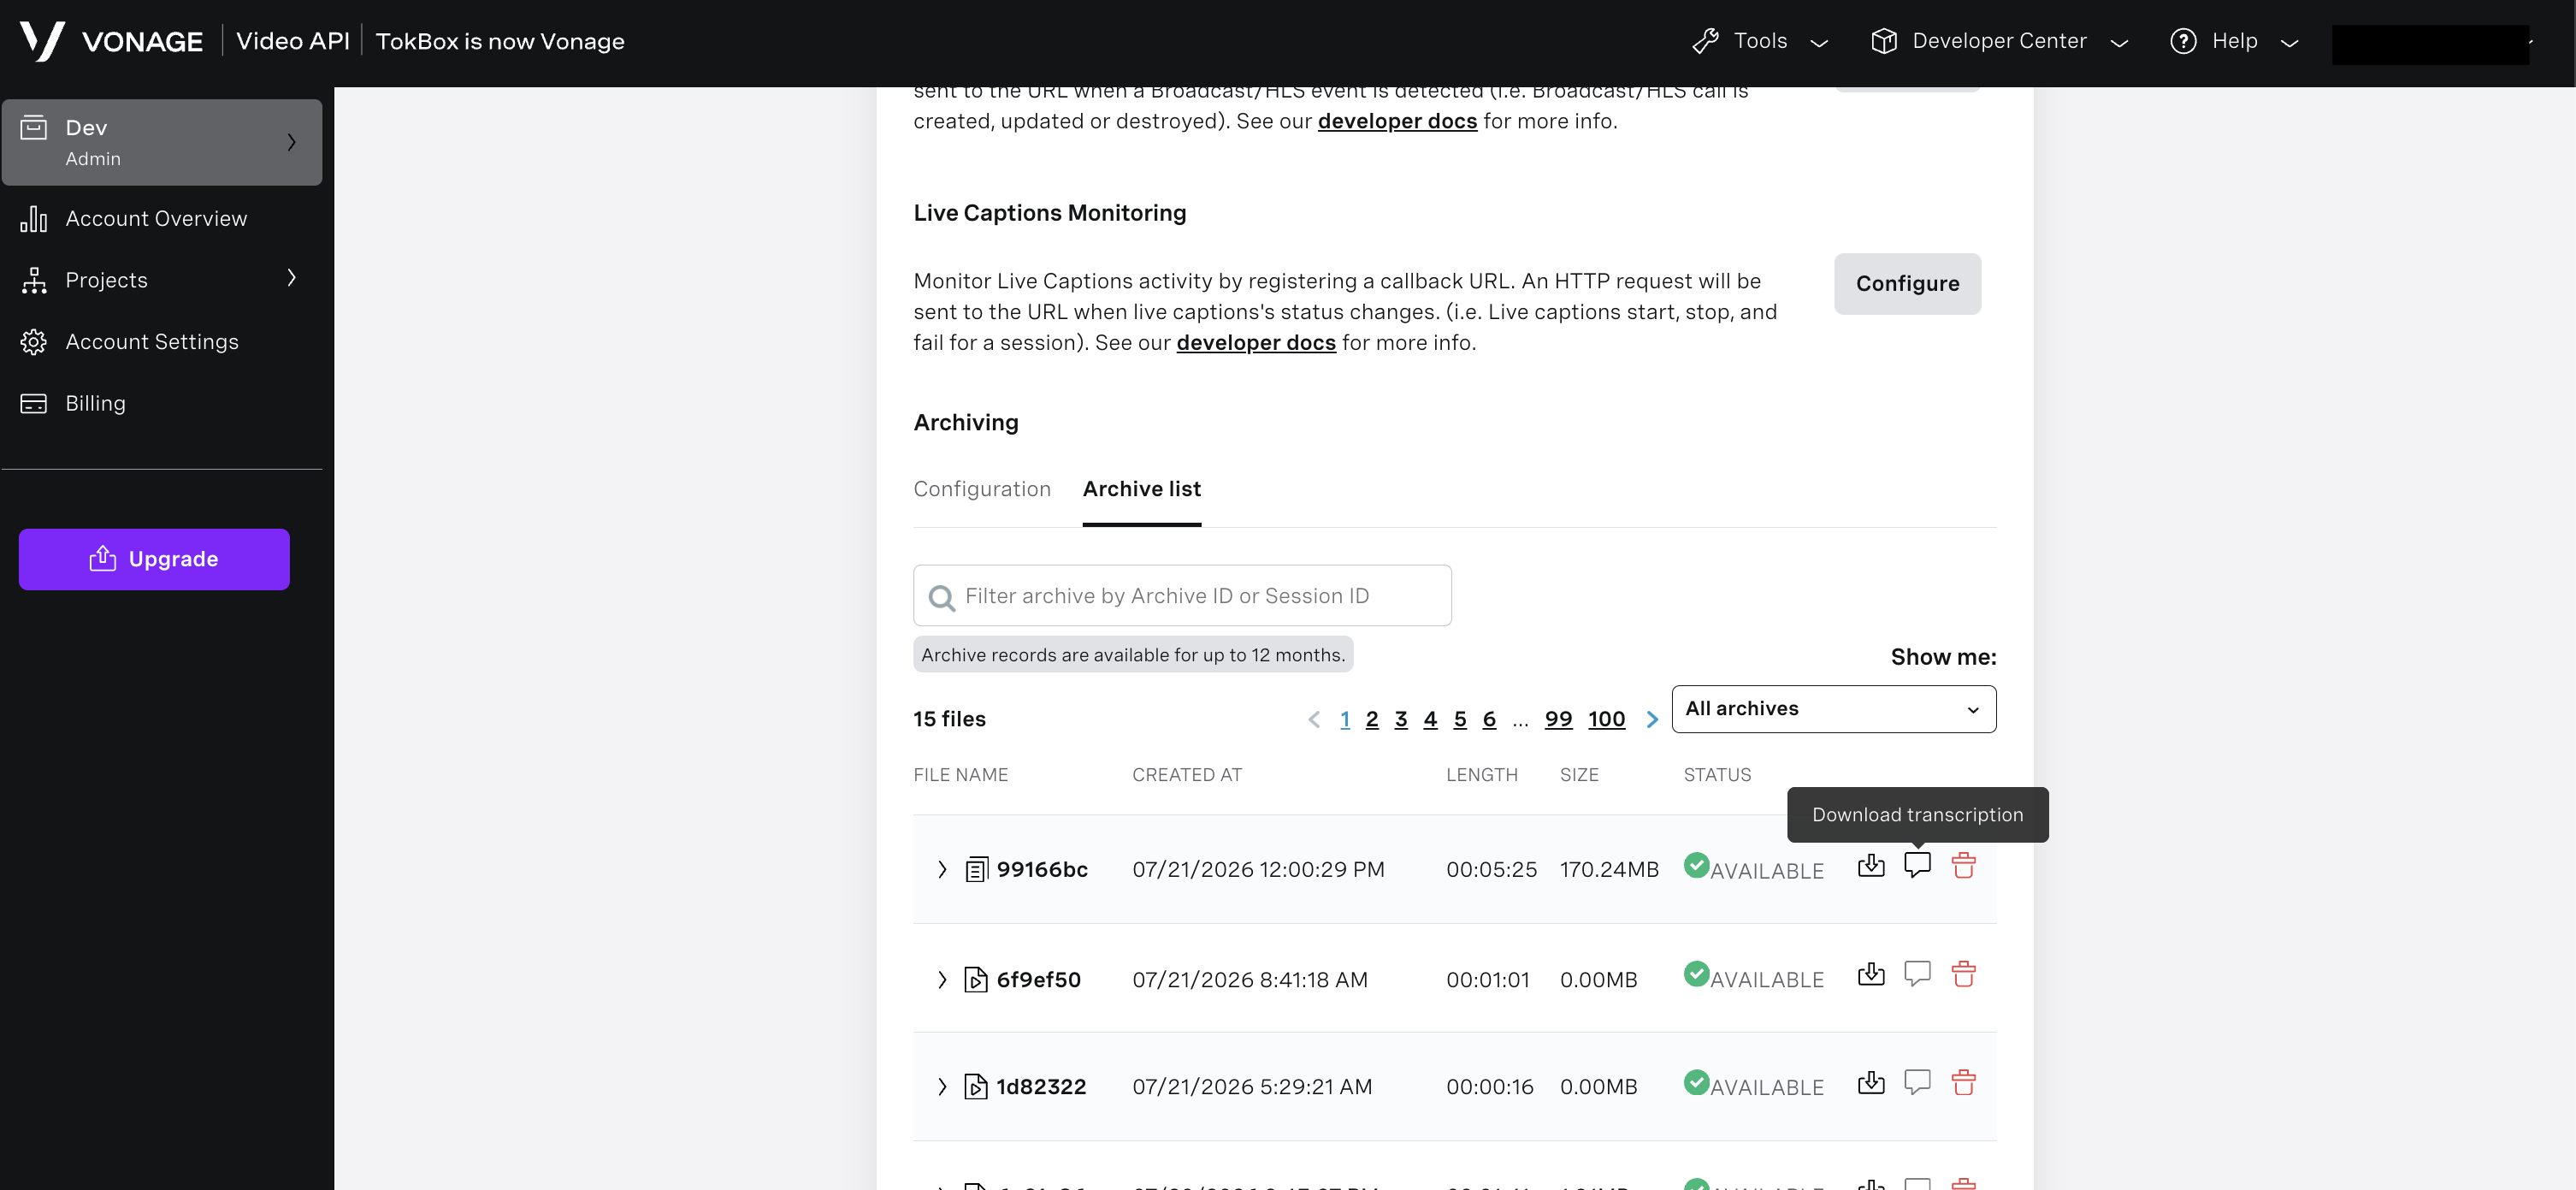Delete archive 99166bc
The width and height of the screenshot is (2576, 1190).
point(1963,865)
